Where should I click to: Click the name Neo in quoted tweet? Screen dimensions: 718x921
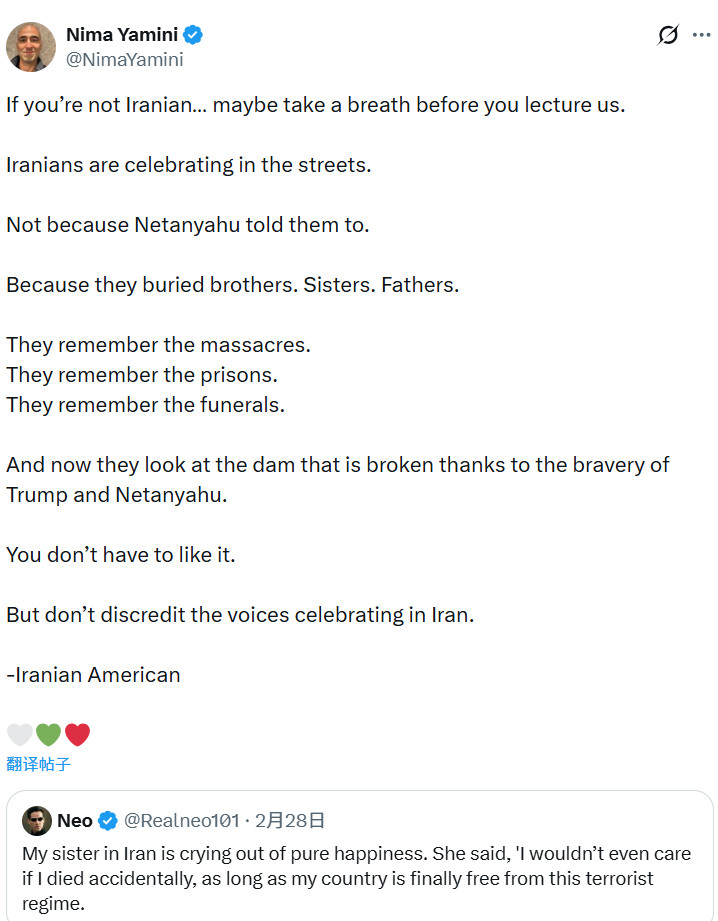pos(75,820)
